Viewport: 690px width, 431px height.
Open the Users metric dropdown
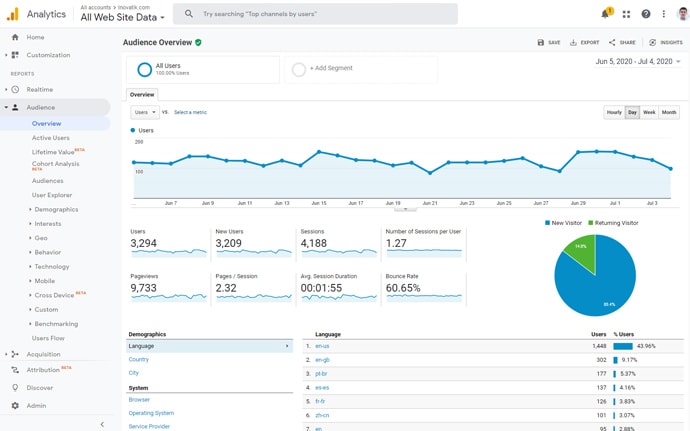pos(145,112)
